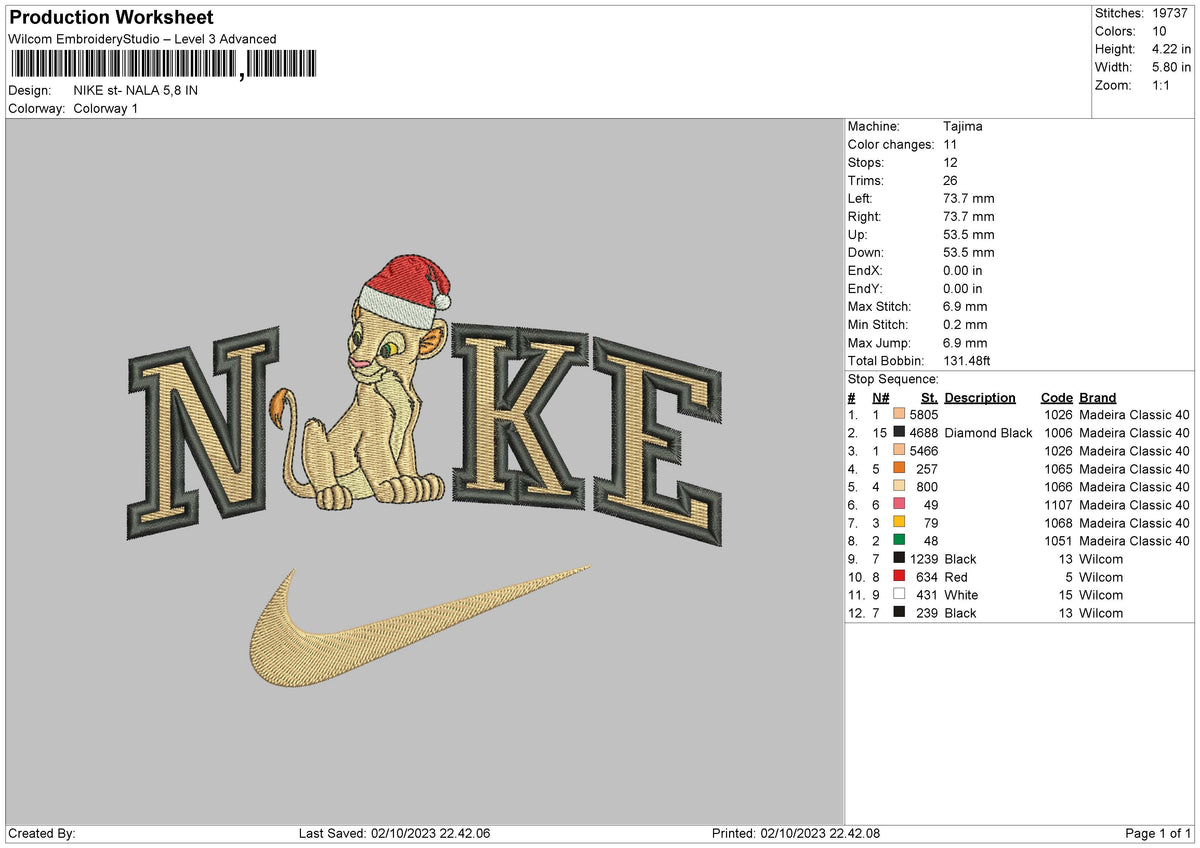Click the embroidery design preview image

pyautogui.click(x=425, y=470)
